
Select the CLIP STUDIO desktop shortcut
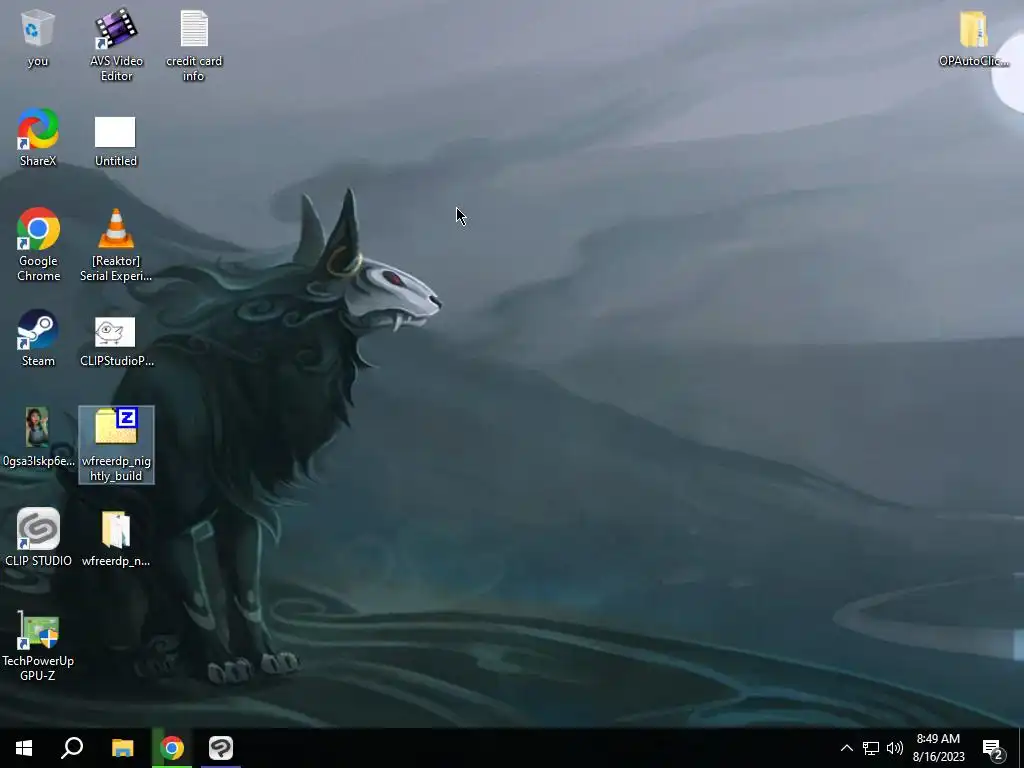38,537
